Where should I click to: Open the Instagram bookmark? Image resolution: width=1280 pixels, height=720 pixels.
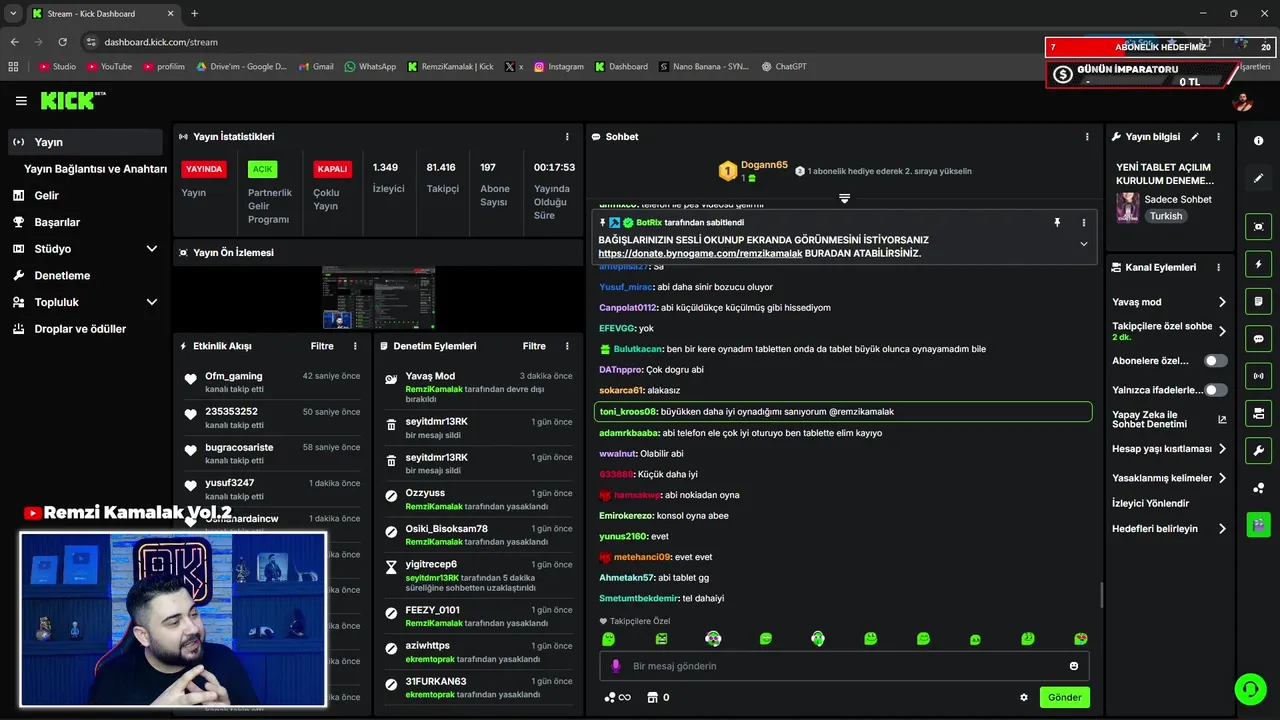click(558, 66)
